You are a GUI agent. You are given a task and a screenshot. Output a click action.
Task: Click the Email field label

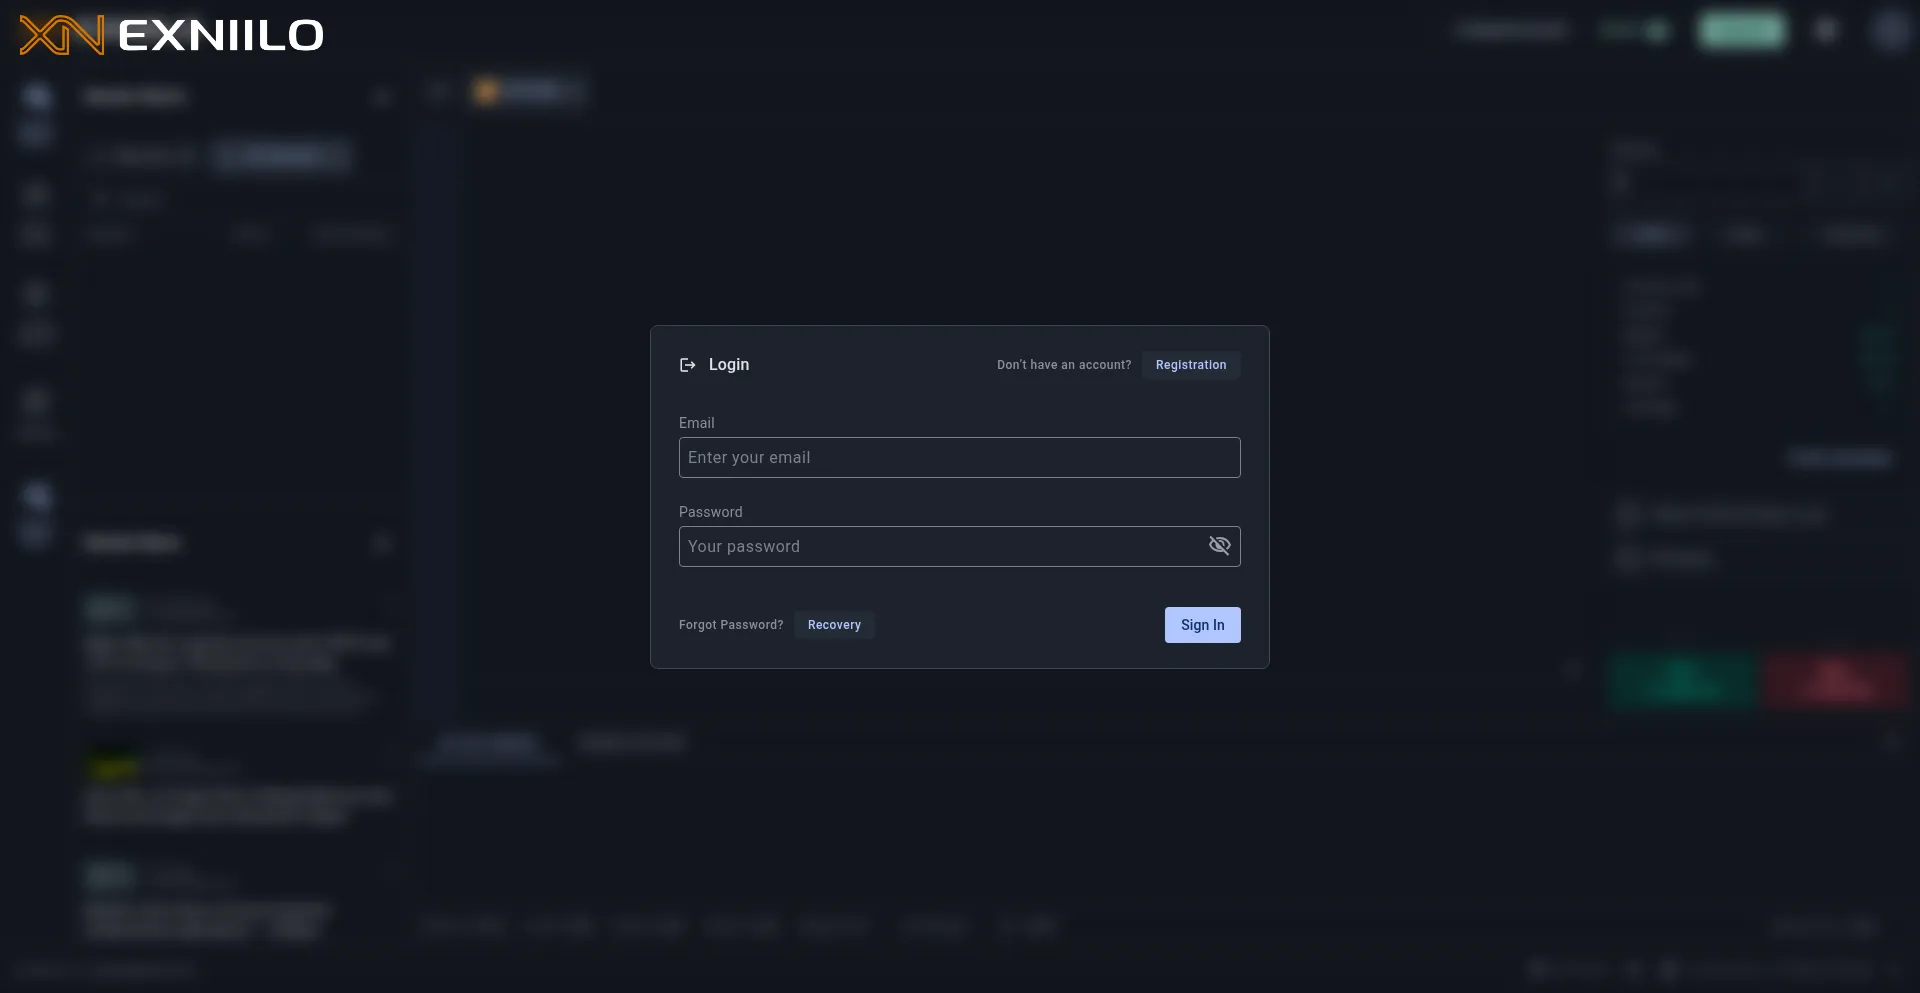click(696, 423)
